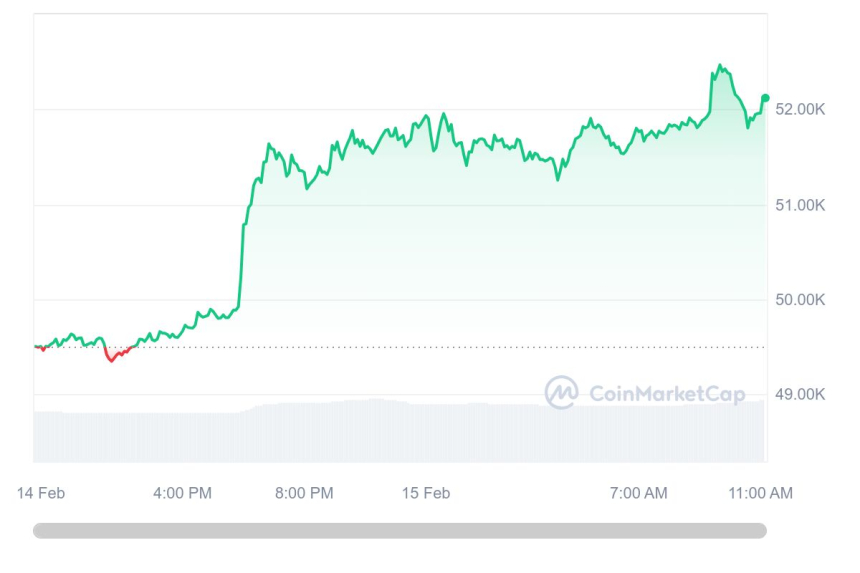
Task: Click the horizontal scrollbar below the chart
Action: (400, 531)
